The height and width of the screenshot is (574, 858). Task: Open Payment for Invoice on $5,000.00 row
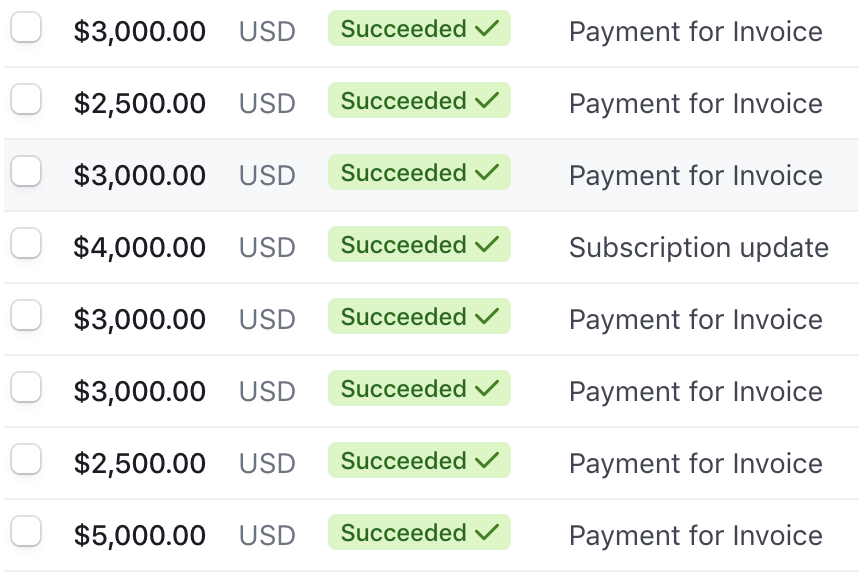pos(695,535)
